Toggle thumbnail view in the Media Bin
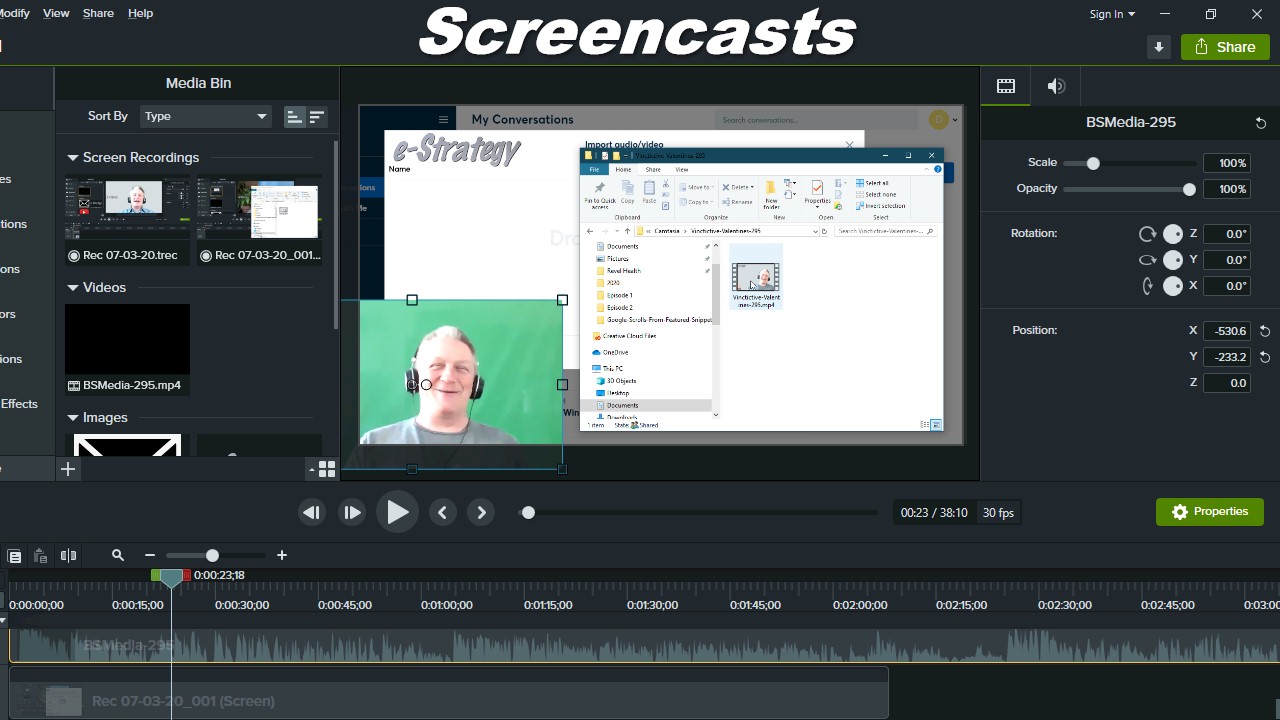Screen dimensions: 1280x720 pos(293,116)
